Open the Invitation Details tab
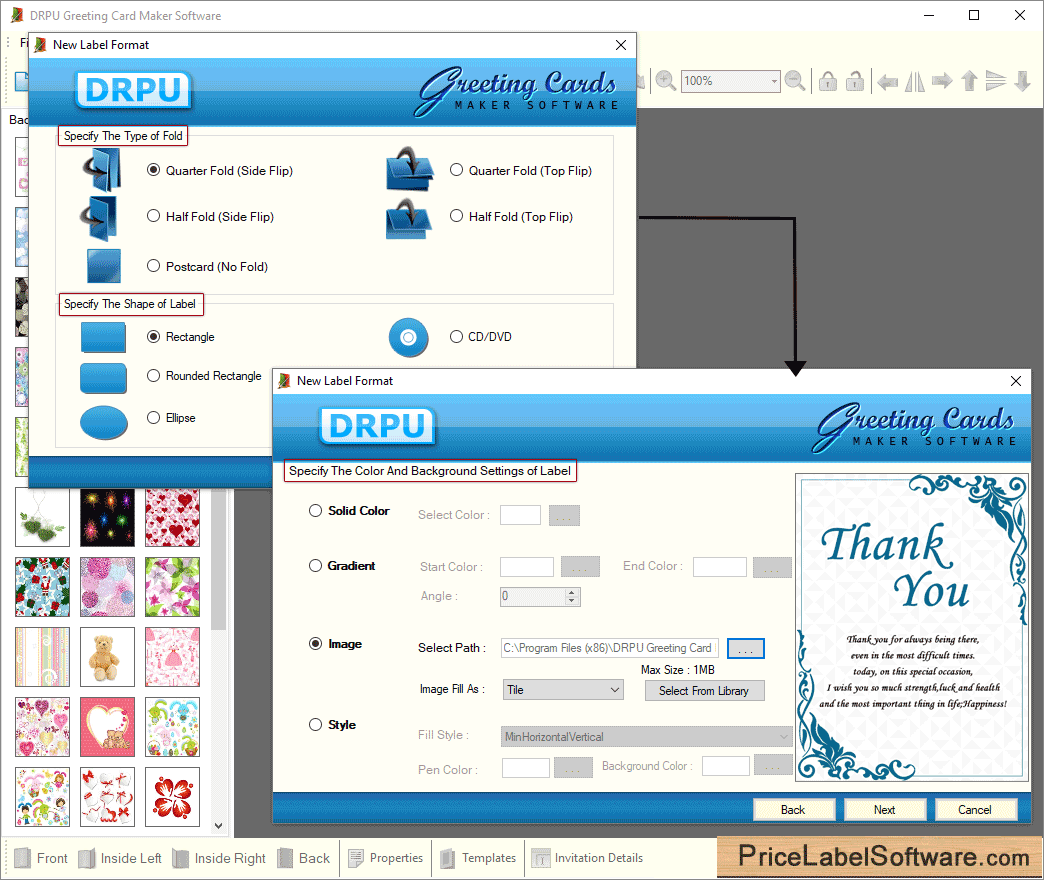This screenshot has width=1044, height=880. [x=588, y=858]
